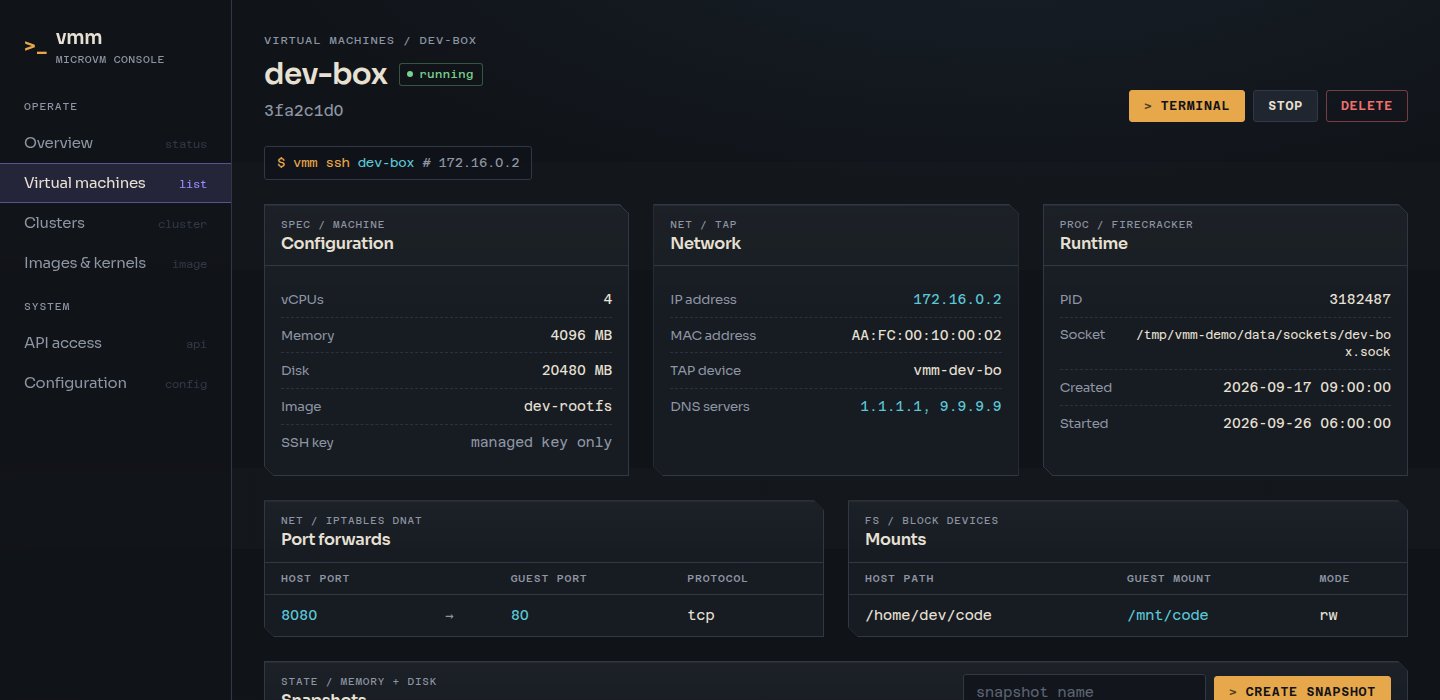
Task: Click the Created timestamp 2026-09-17 09:00:00
Action: 1307,387
